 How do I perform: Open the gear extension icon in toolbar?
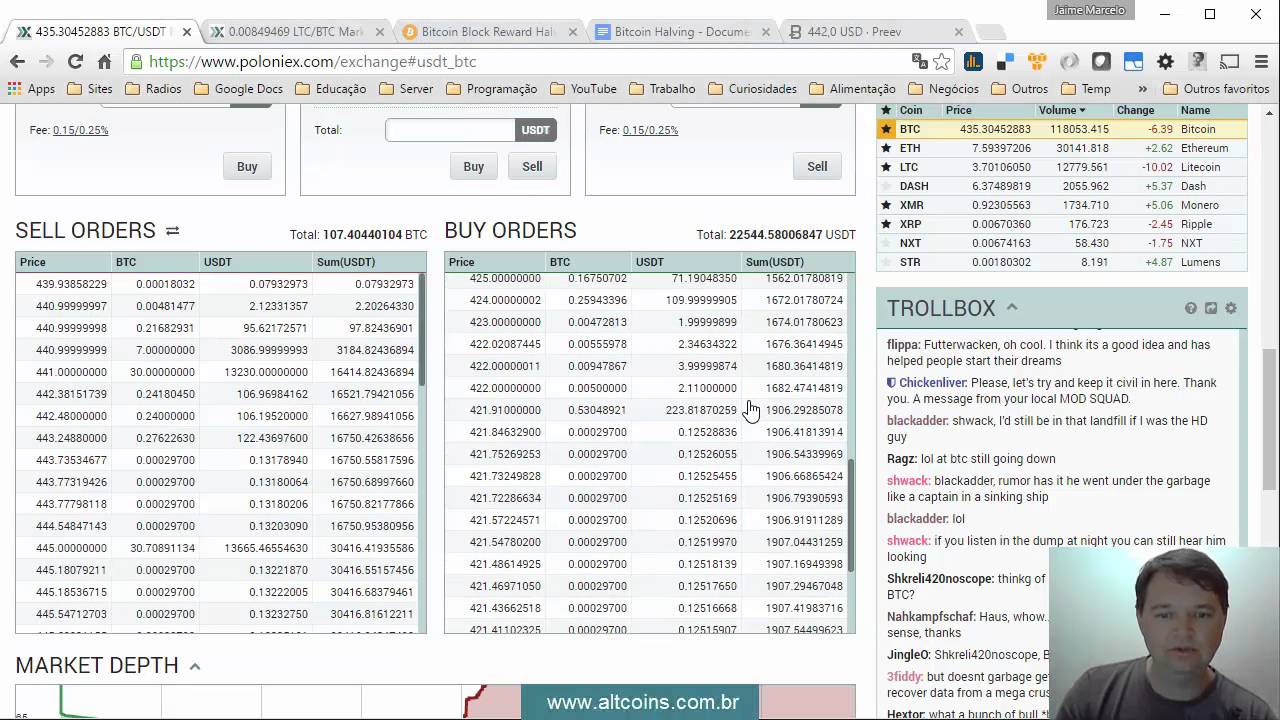[1165, 61]
